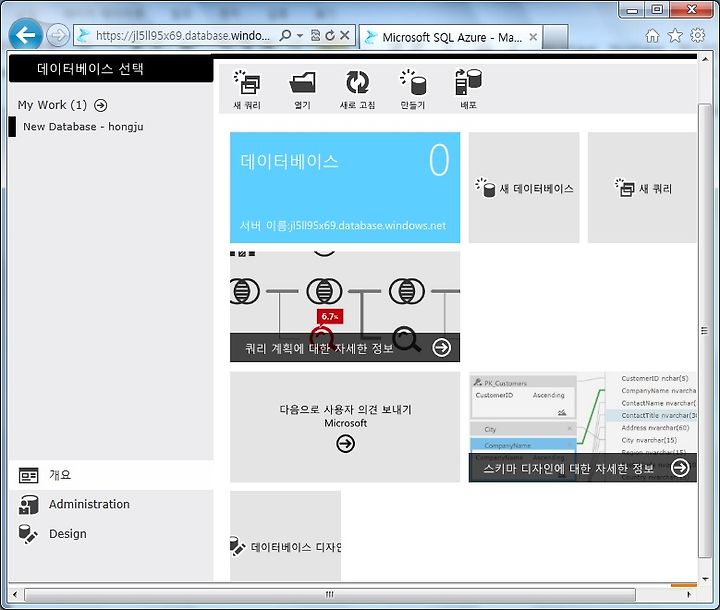Click the browser Home icon
Viewport: 720px width, 610px height.
(652, 36)
